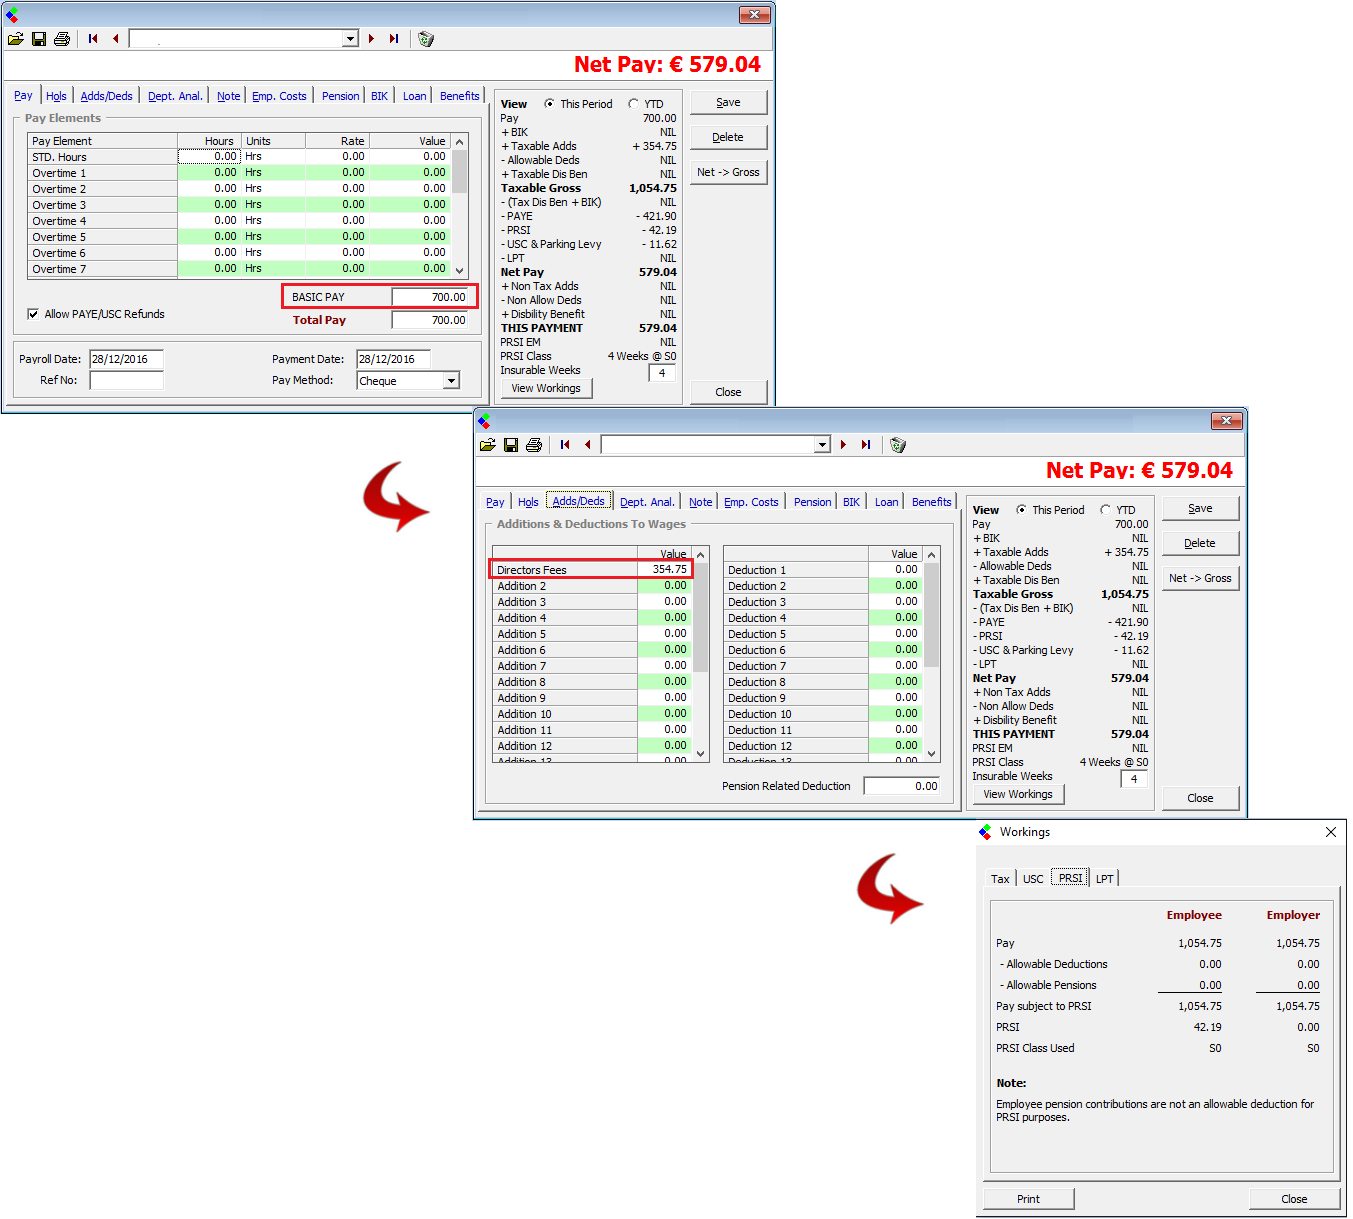Switch to the USC tab in Workings
1353x1219 pixels.
(x=1033, y=879)
